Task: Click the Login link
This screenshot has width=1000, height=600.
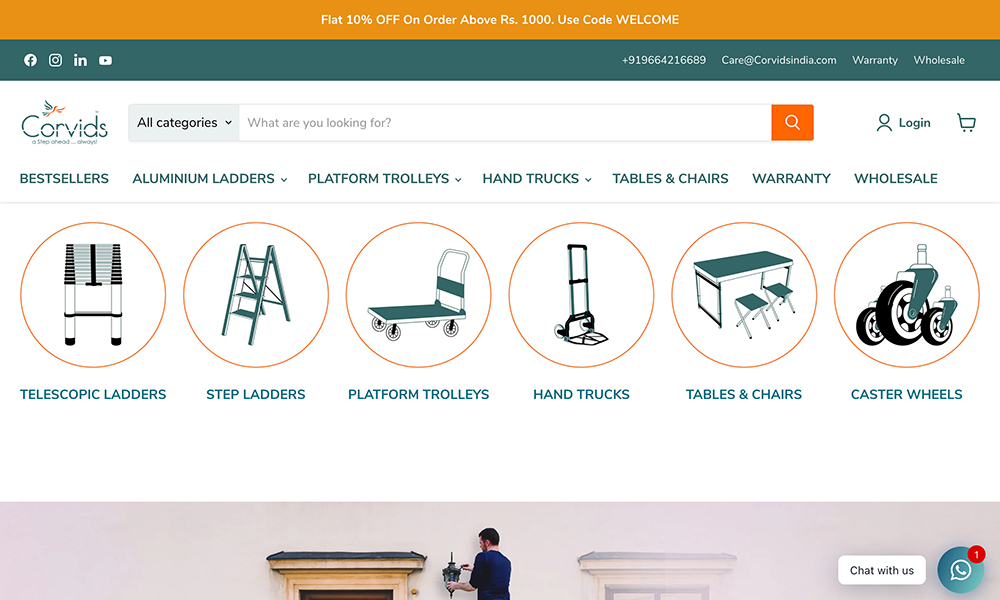Action: pos(904,122)
